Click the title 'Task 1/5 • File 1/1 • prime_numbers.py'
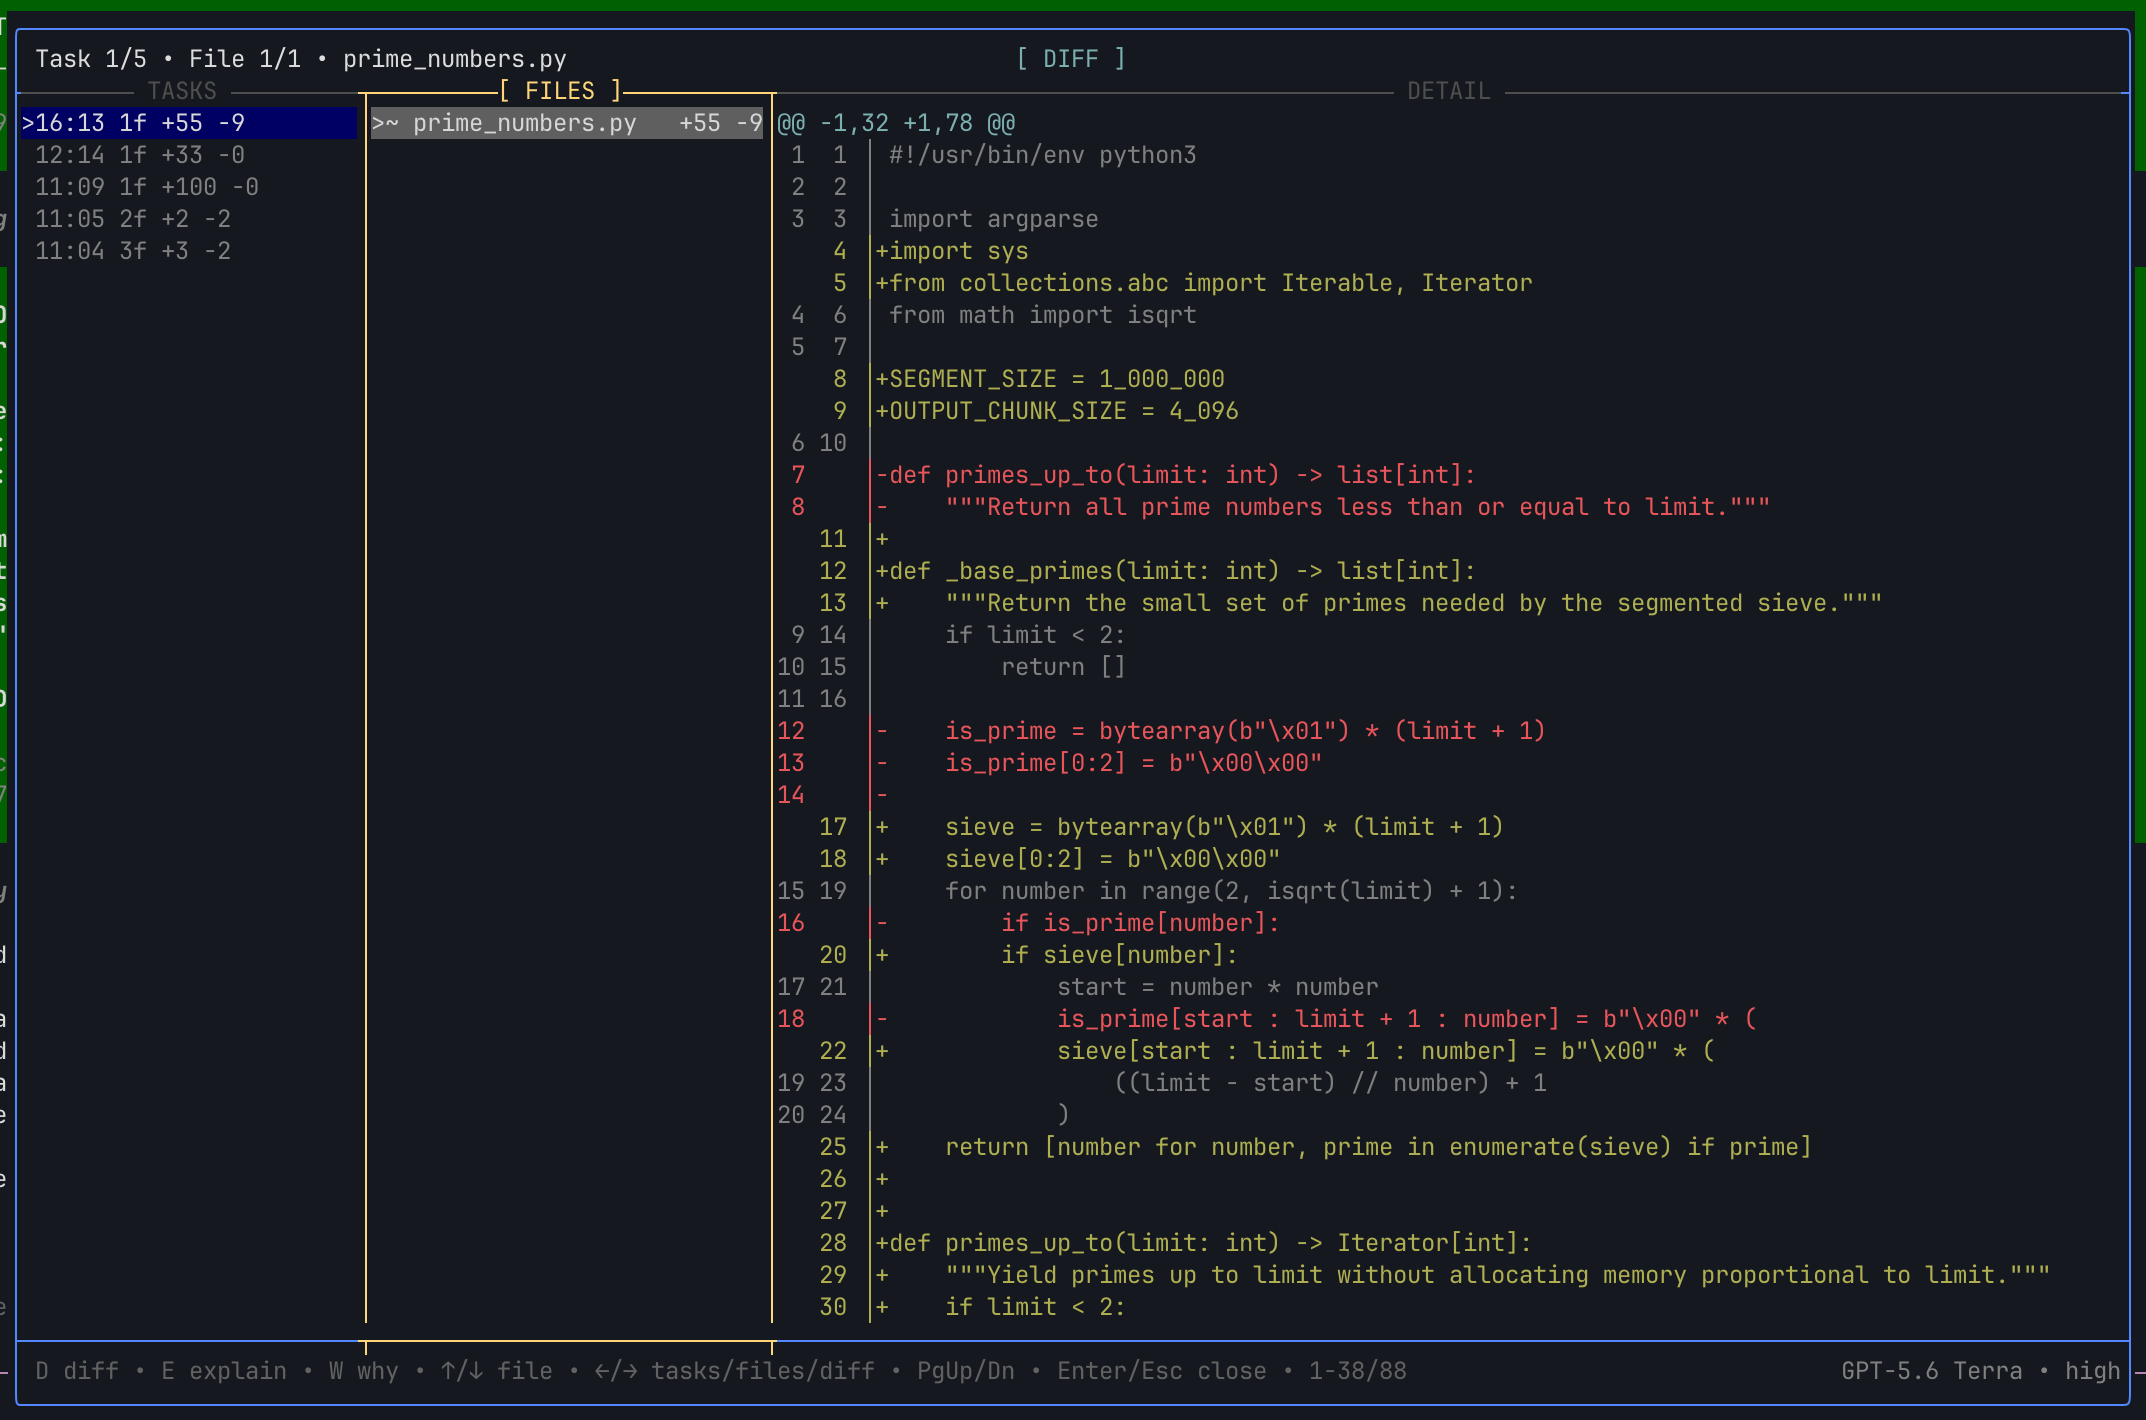Screen dimensions: 2146x1420 301,59
